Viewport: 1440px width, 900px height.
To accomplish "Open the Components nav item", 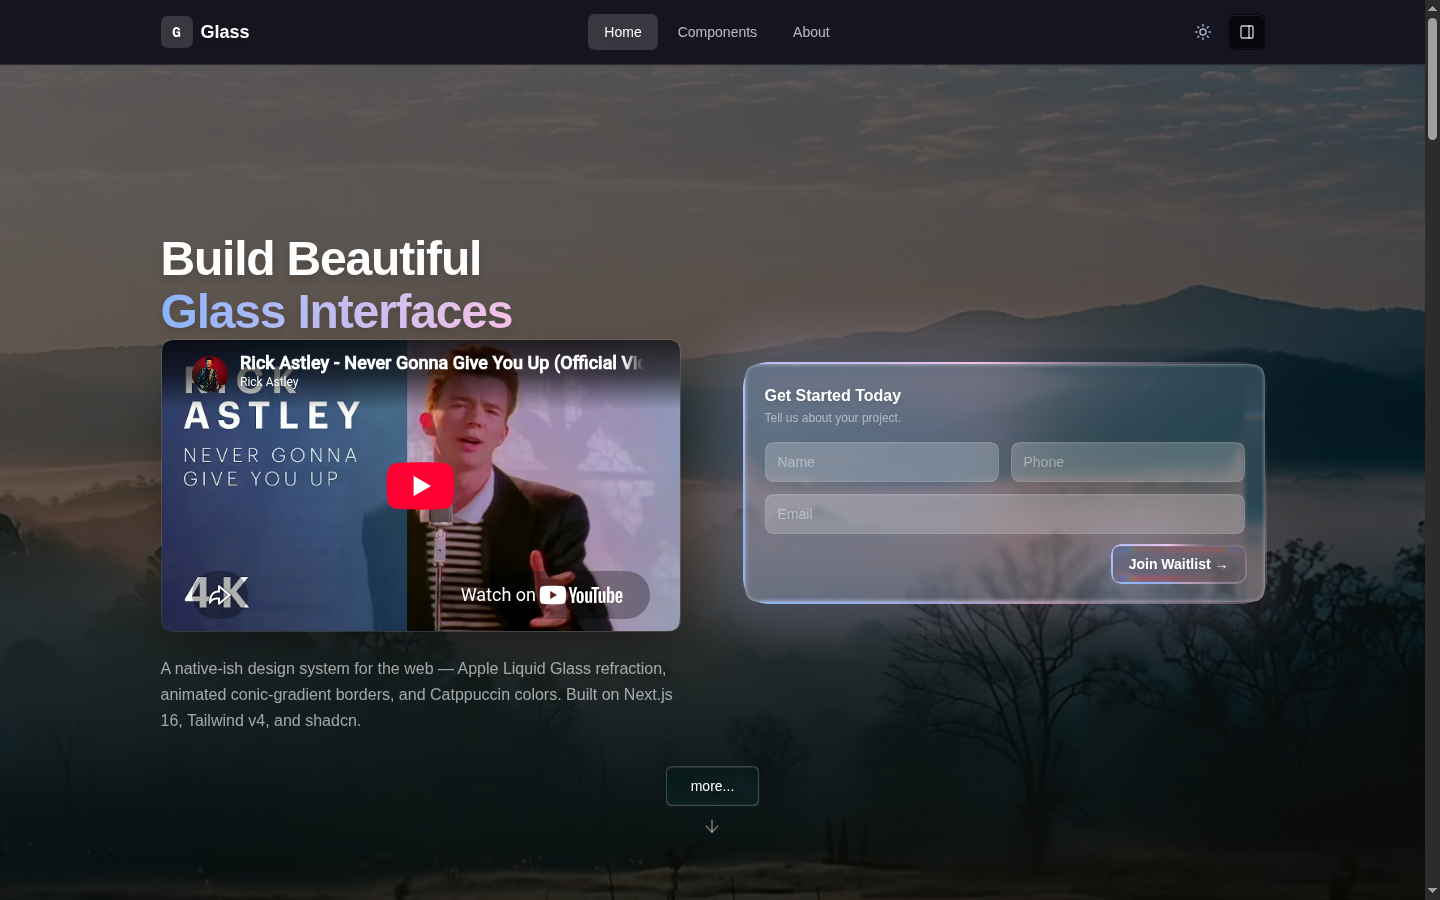I will click(717, 32).
